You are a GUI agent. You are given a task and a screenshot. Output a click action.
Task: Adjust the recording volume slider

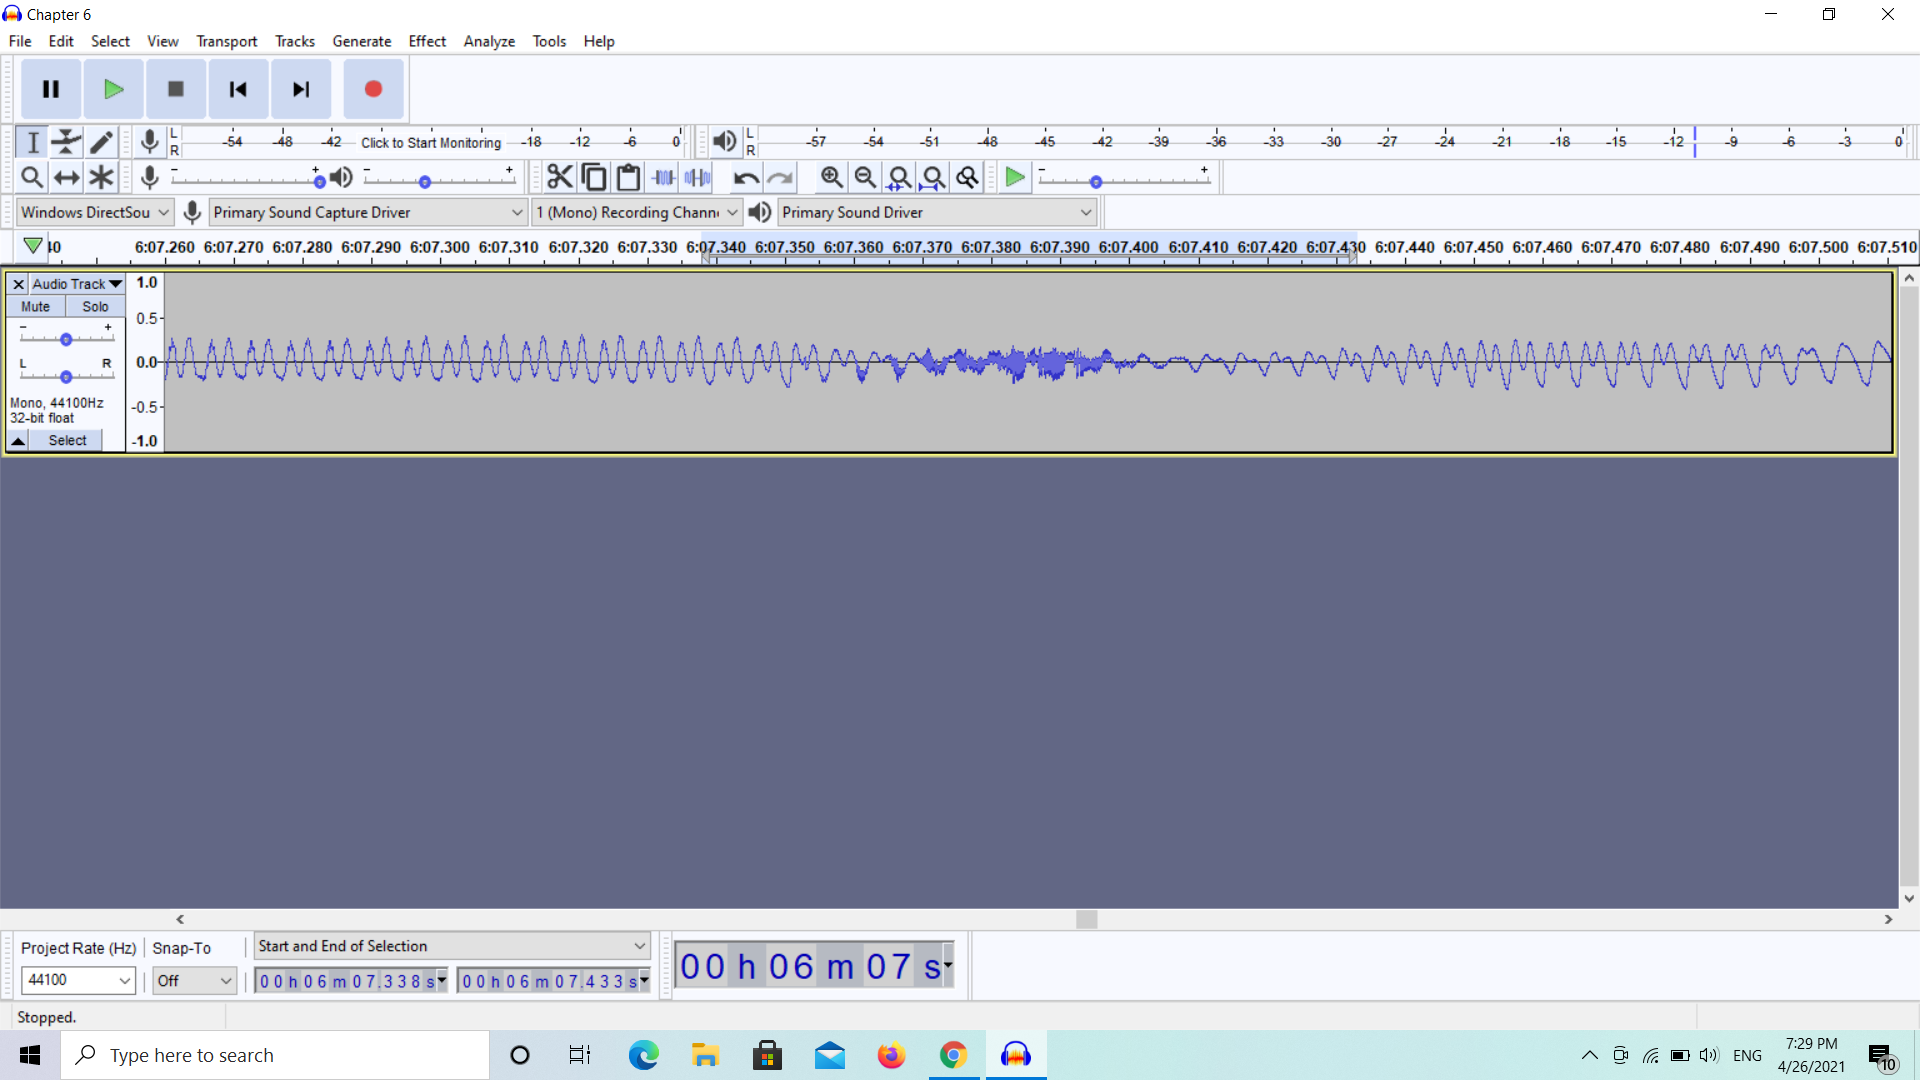pyautogui.click(x=246, y=179)
